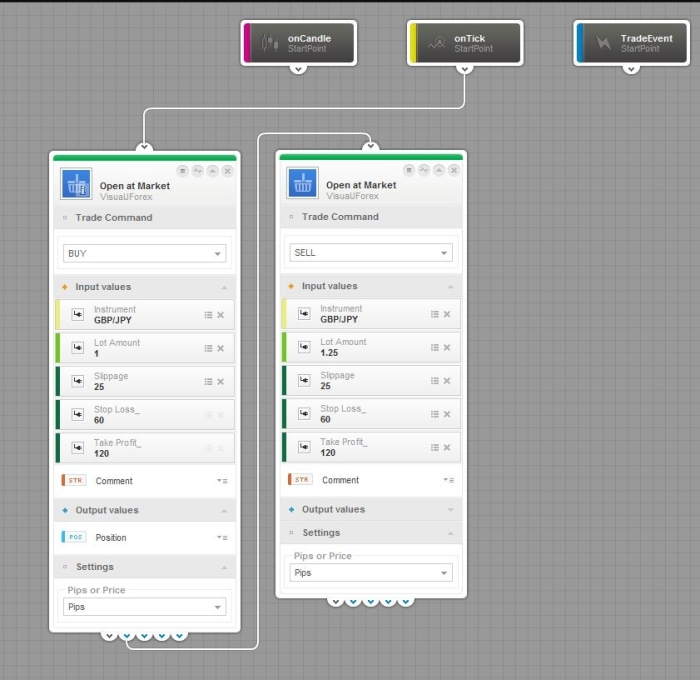
Task: Remove the Slippage input from BUY block
Action: coord(221,381)
